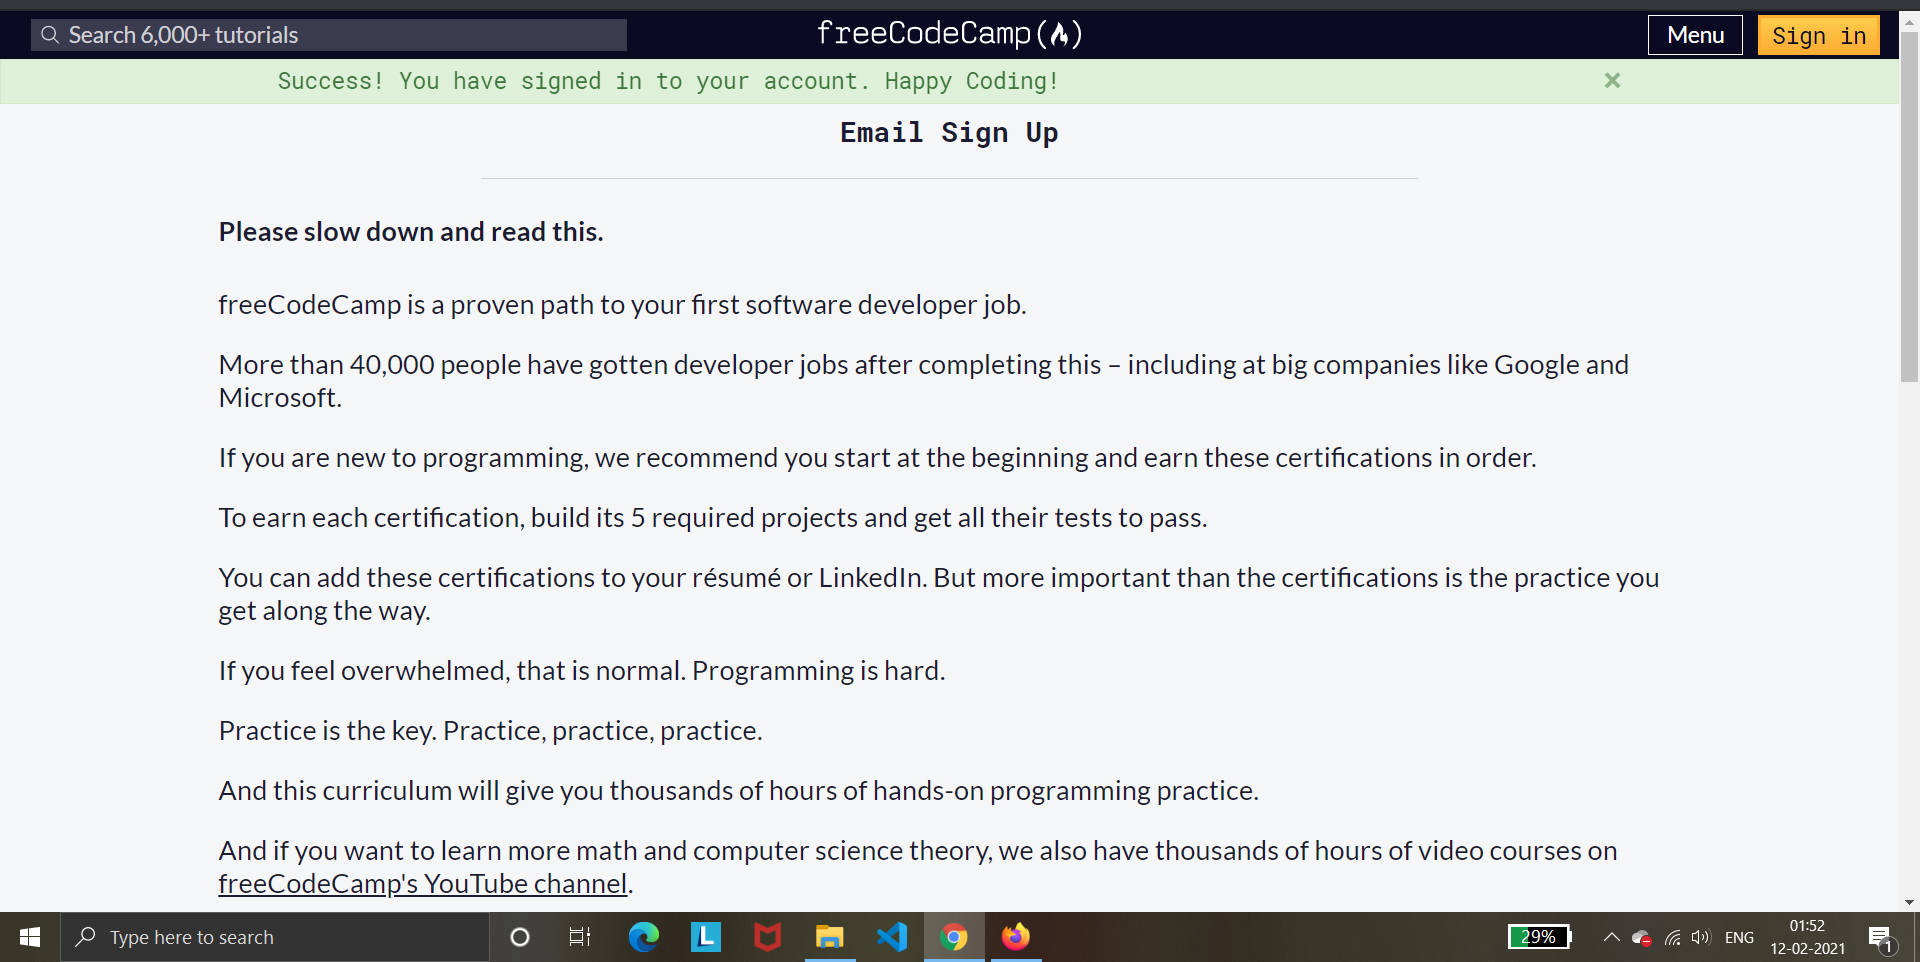Expand the hidden system tray icons
The image size is (1920, 962).
[1611, 937]
